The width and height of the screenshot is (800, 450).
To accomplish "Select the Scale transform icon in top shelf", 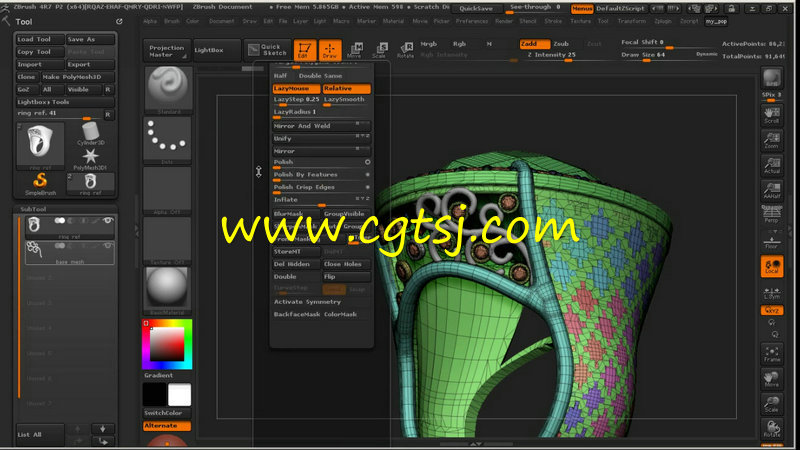I will pyautogui.click(x=380, y=50).
